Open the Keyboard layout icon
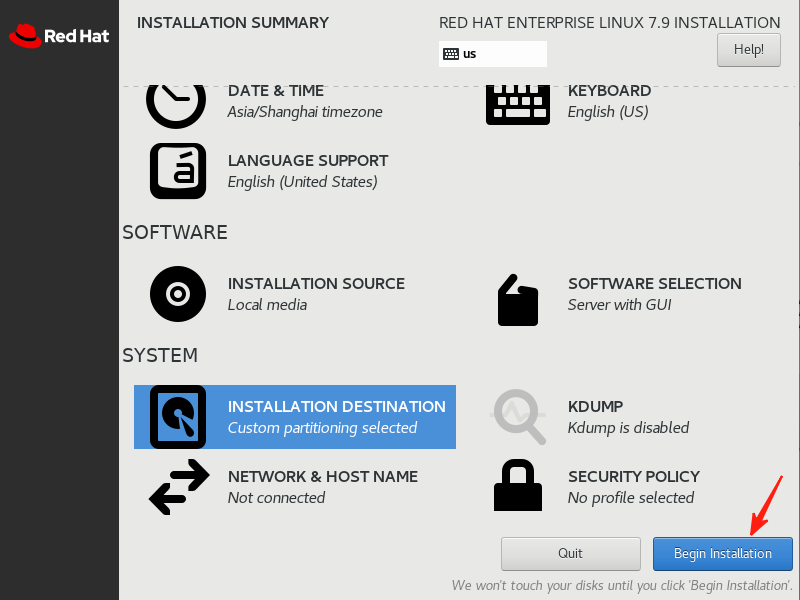Image resolution: width=800 pixels, height=600 pixels. pyautogui.click(x=518, y=105)
